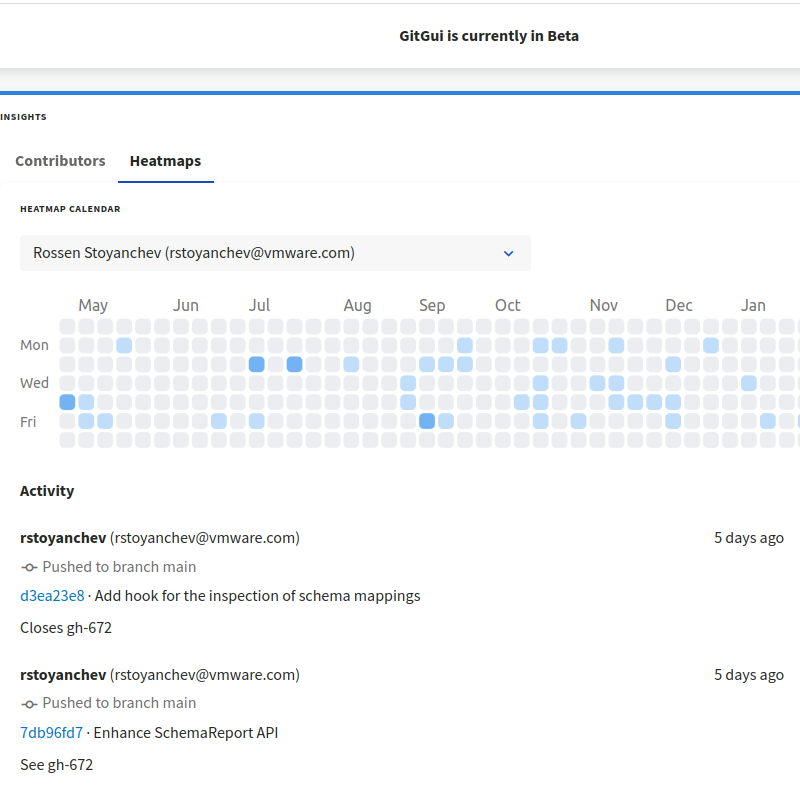Screen dimensions: 800x800
Task: Select the dark blue Thursday cell in early May
Action: tap(67, 402)
